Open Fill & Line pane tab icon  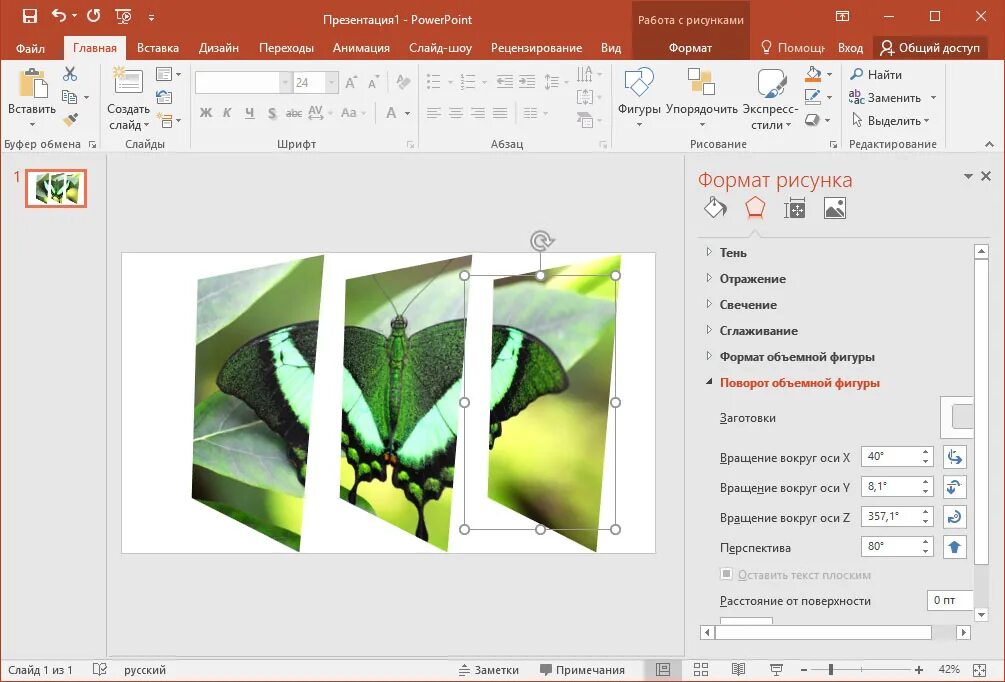(x=715, y=208)
